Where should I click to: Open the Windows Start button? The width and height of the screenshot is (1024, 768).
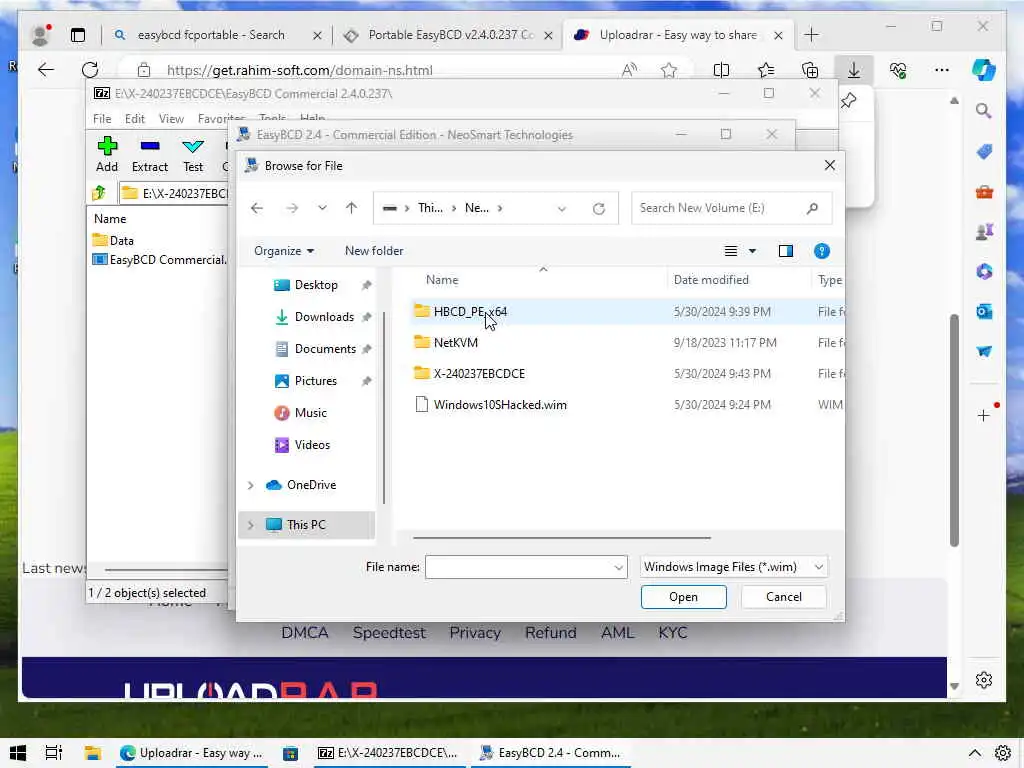click(x=18, y=753)
